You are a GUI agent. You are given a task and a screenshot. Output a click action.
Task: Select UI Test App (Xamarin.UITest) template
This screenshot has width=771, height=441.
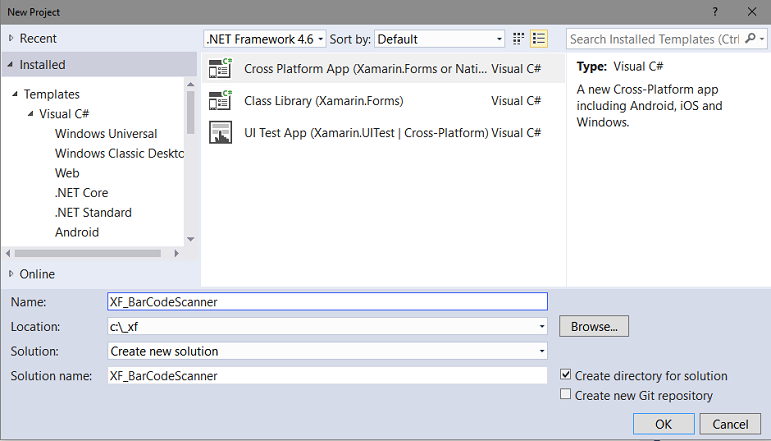pyautogui.click(x=384, y=132)
